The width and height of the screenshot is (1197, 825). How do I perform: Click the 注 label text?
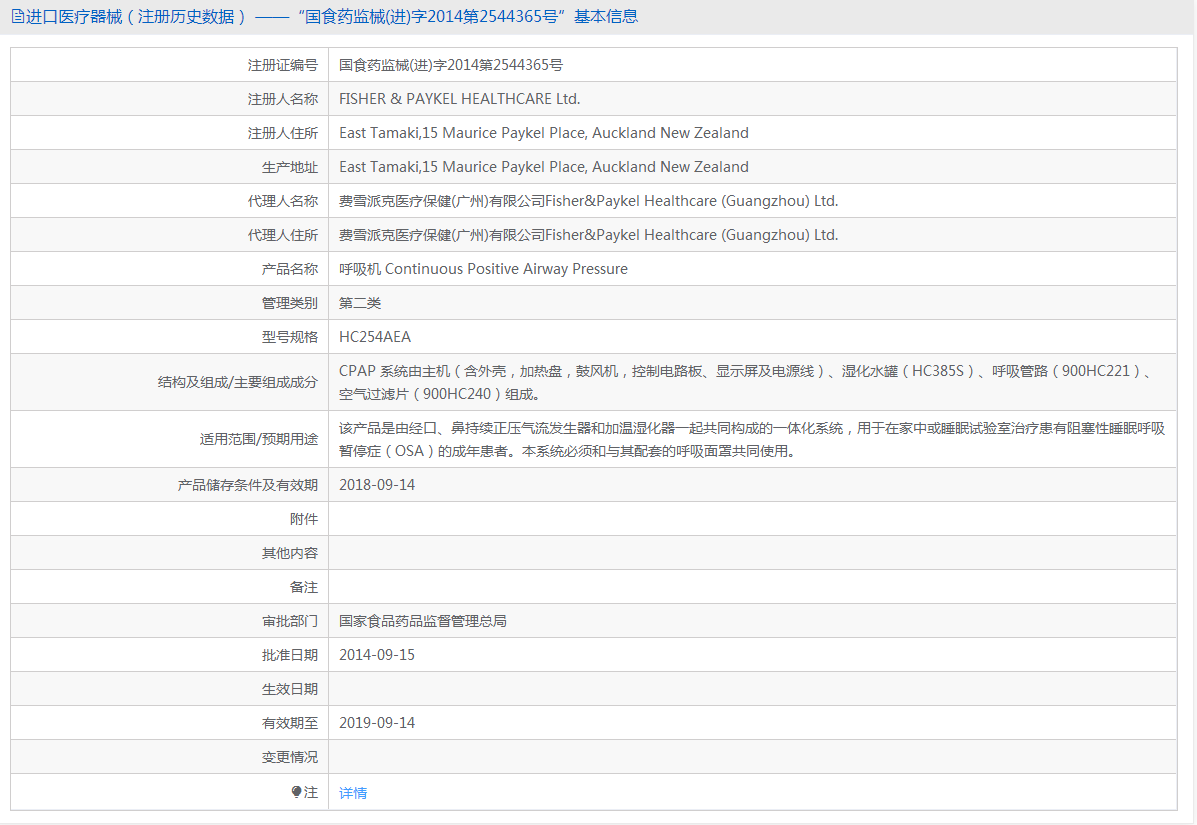tap(311, 792)
